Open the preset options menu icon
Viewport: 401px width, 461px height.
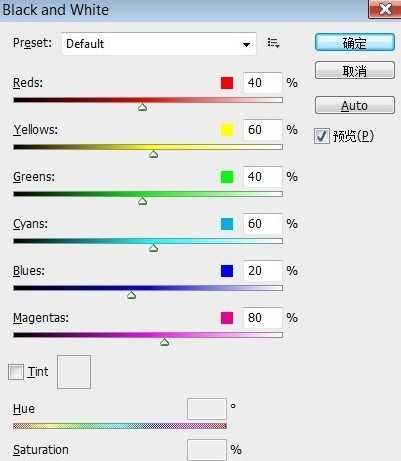pos(273,43)
